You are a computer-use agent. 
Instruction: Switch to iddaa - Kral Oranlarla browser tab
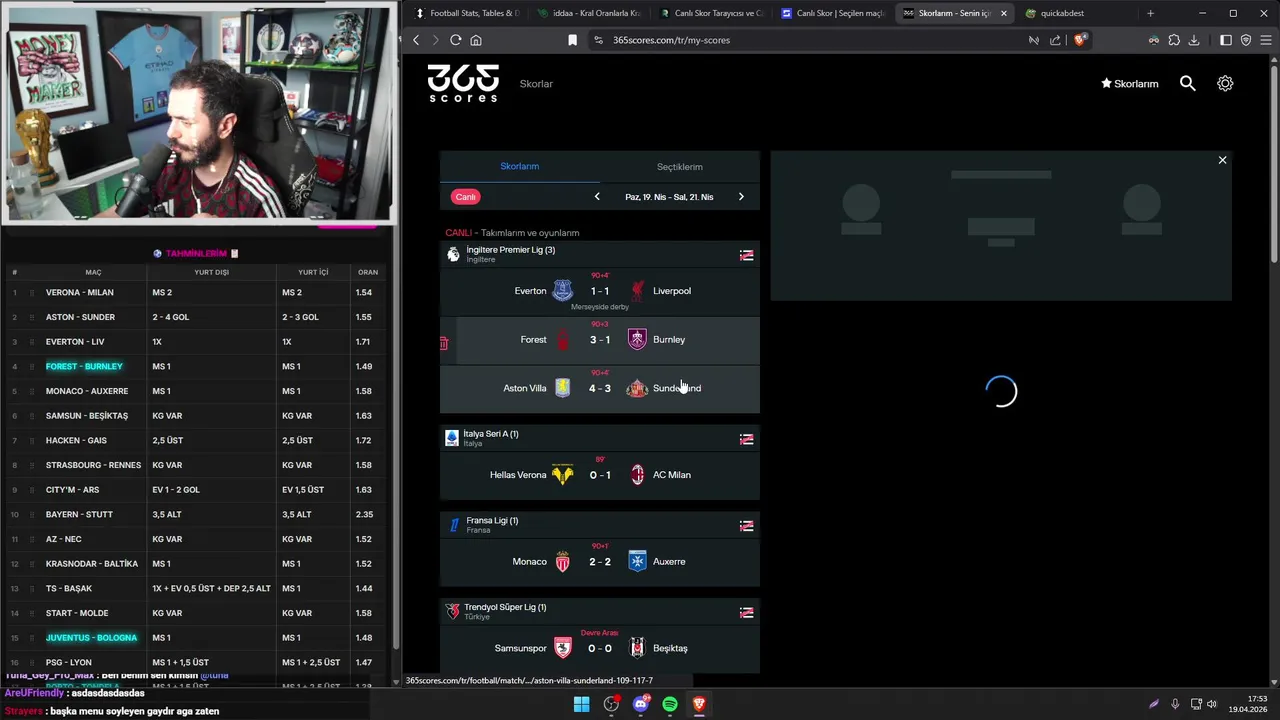(588, 13)
